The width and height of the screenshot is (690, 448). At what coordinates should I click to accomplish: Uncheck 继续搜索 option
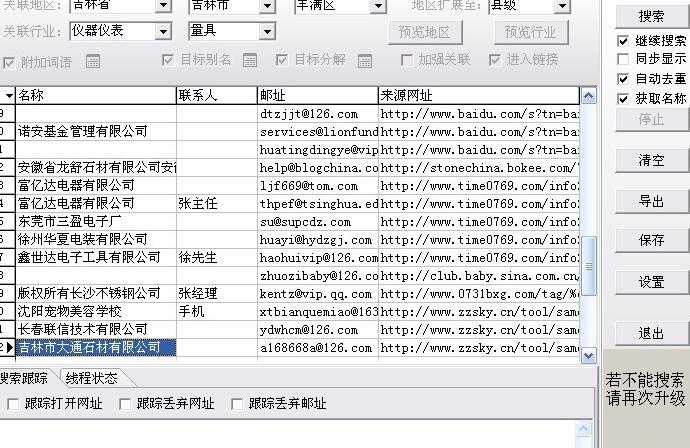[x=623, y=41]
